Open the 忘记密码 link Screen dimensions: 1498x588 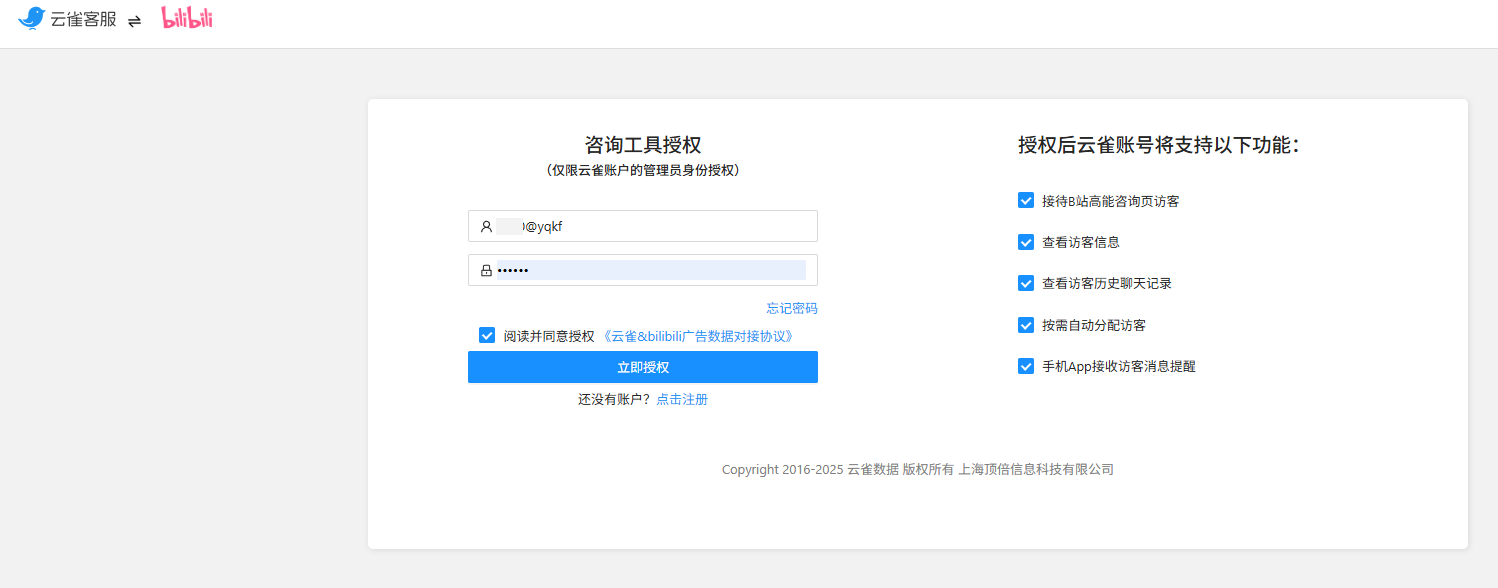click(792, 308)
